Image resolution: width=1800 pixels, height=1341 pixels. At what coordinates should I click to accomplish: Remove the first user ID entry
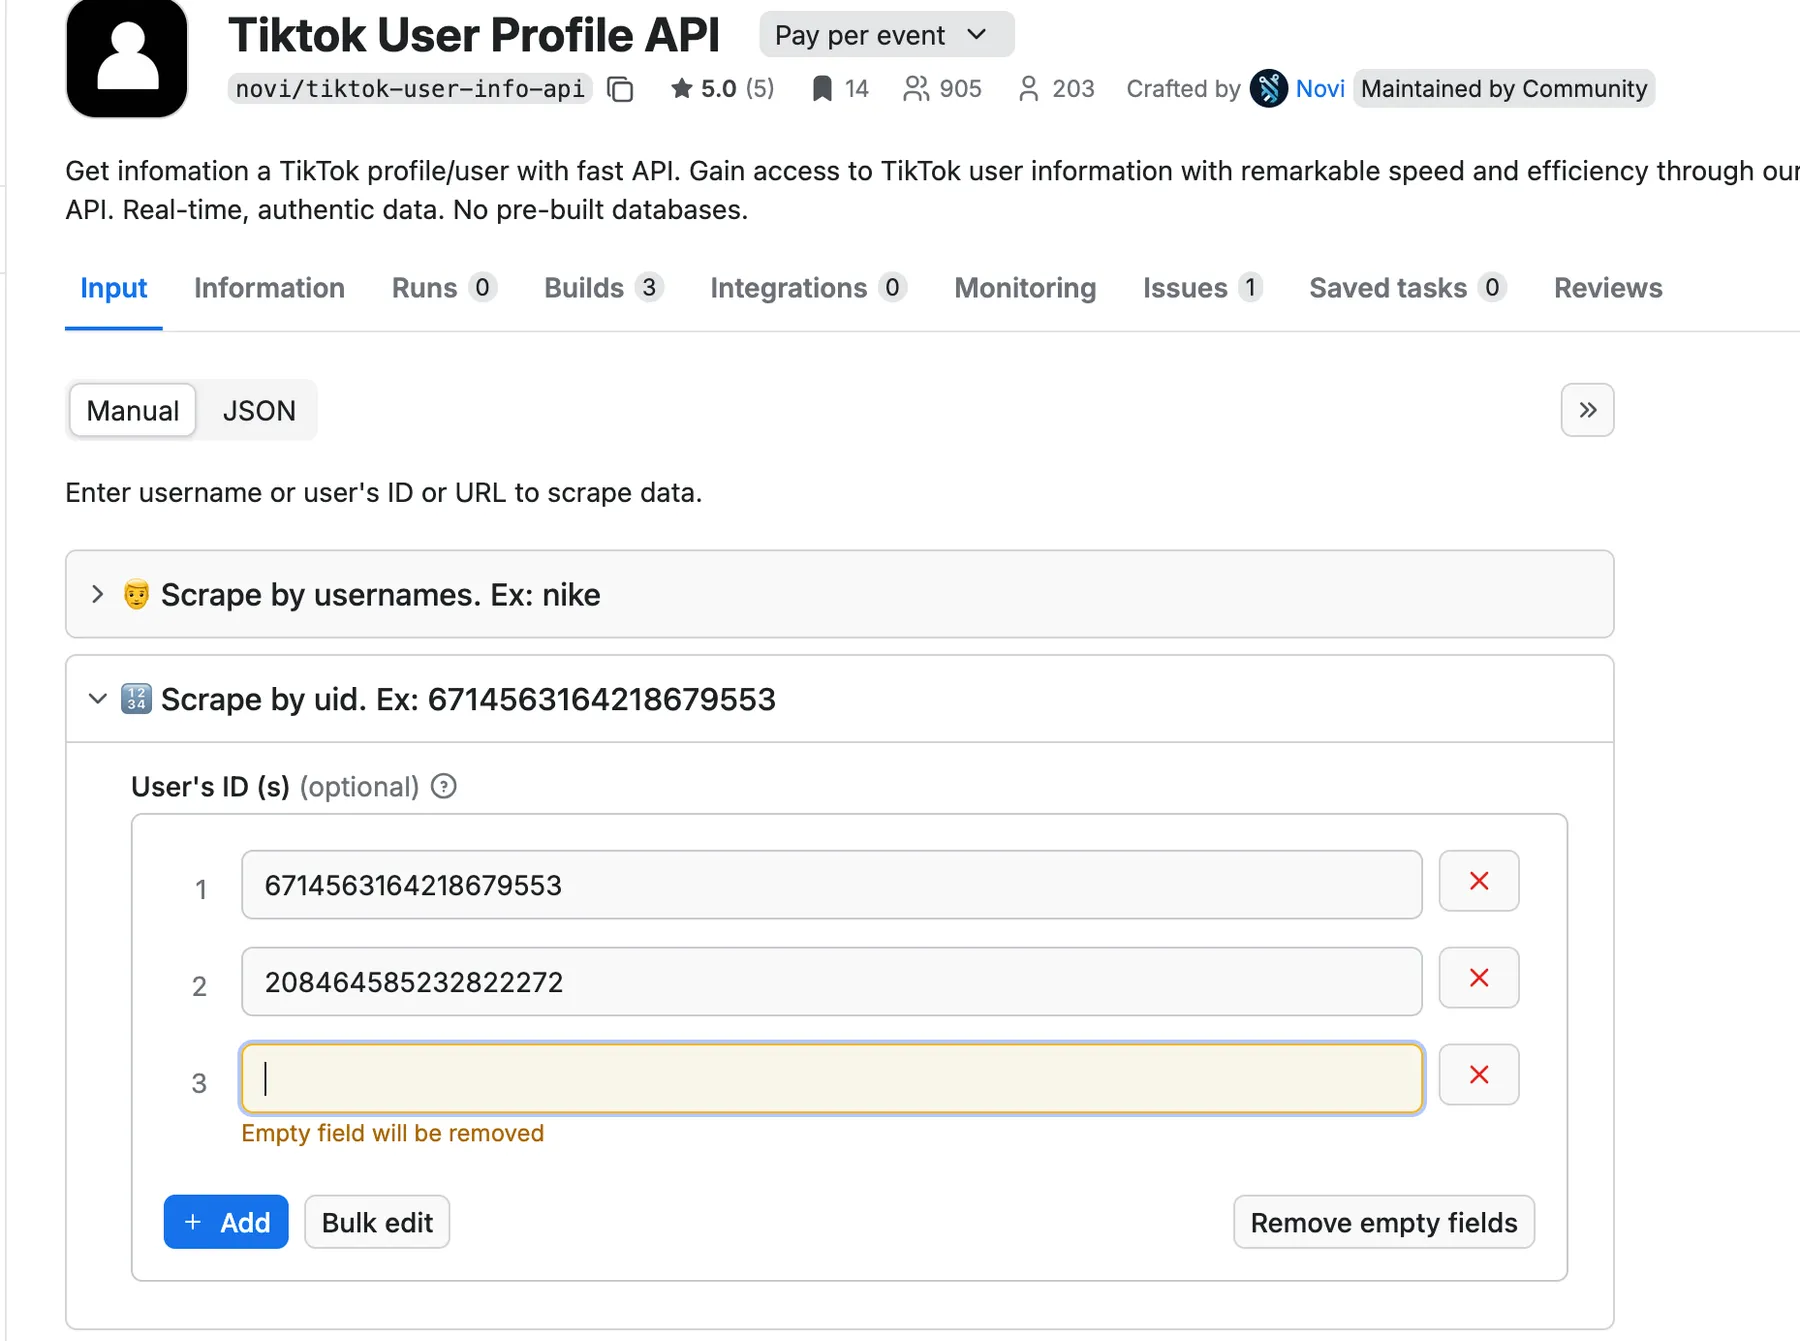(1478, 881)
